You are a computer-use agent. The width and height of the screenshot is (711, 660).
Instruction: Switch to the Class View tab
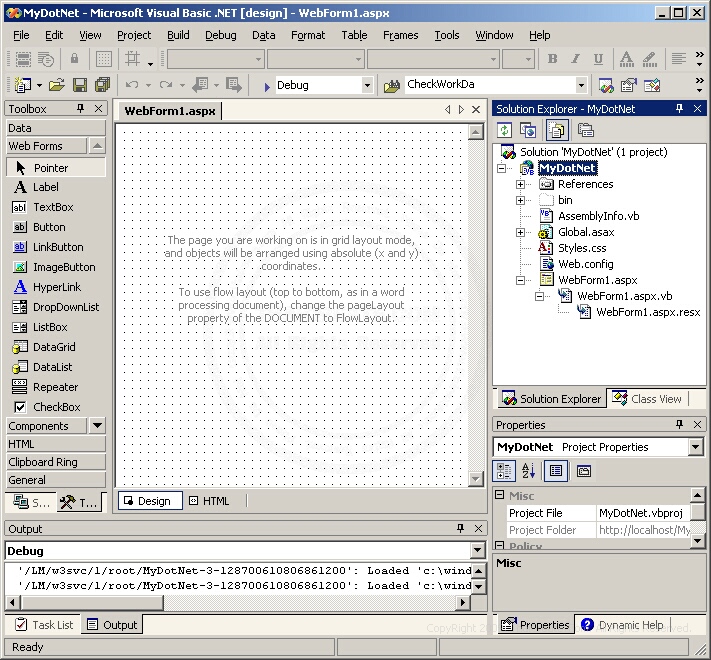647,399
